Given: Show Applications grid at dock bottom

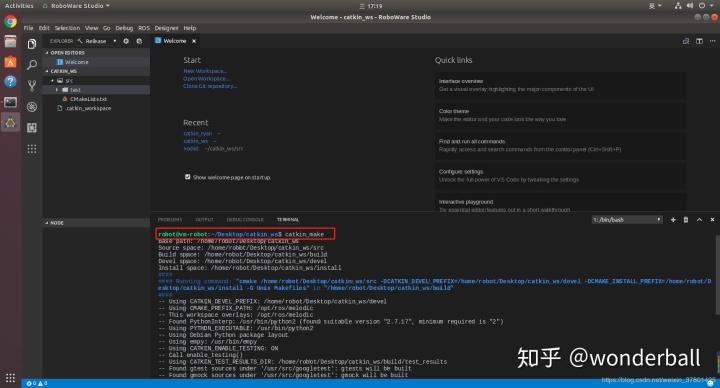Looking at the screenshot, I should pyautogui.click(x=10, y=378).
